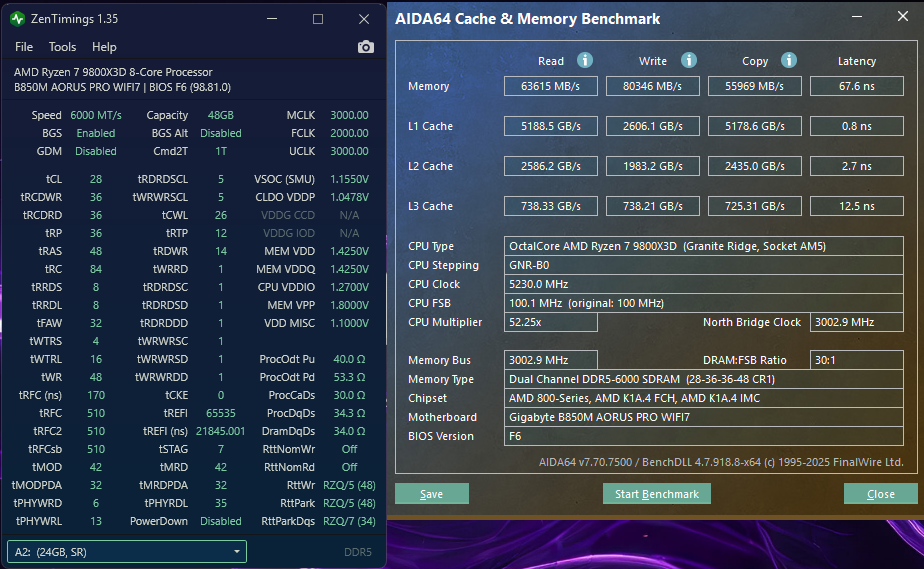The image size is (924, 569).
Task: Maximize the ZenTimings window
Action: point(318,19)
